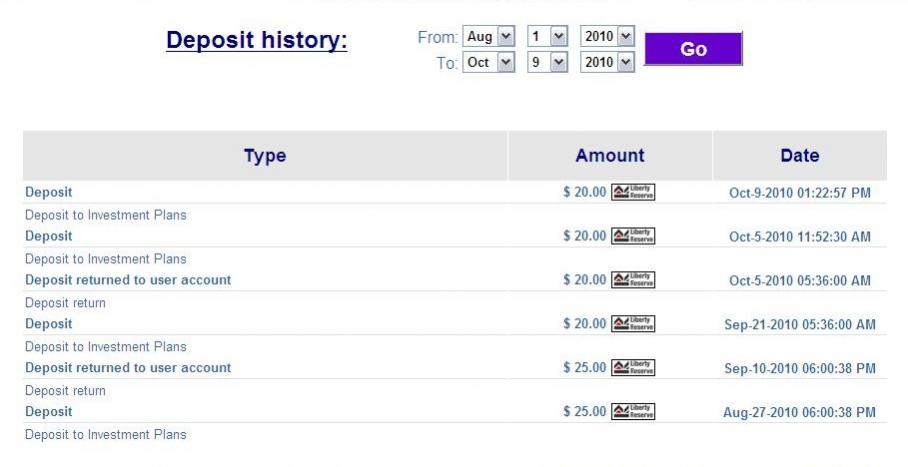Screen dimensions: 908x467
Task: Select the Oct-9-2010 01:22:57 PM date entry
Action: pyautogui.click(x=799, y=193)
